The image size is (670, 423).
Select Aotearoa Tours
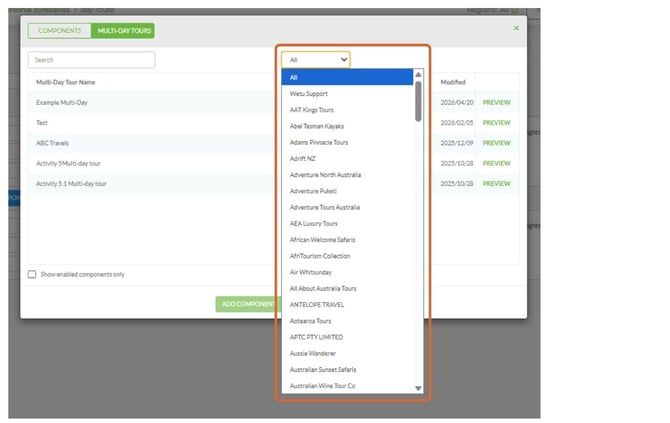click(347, 321)
